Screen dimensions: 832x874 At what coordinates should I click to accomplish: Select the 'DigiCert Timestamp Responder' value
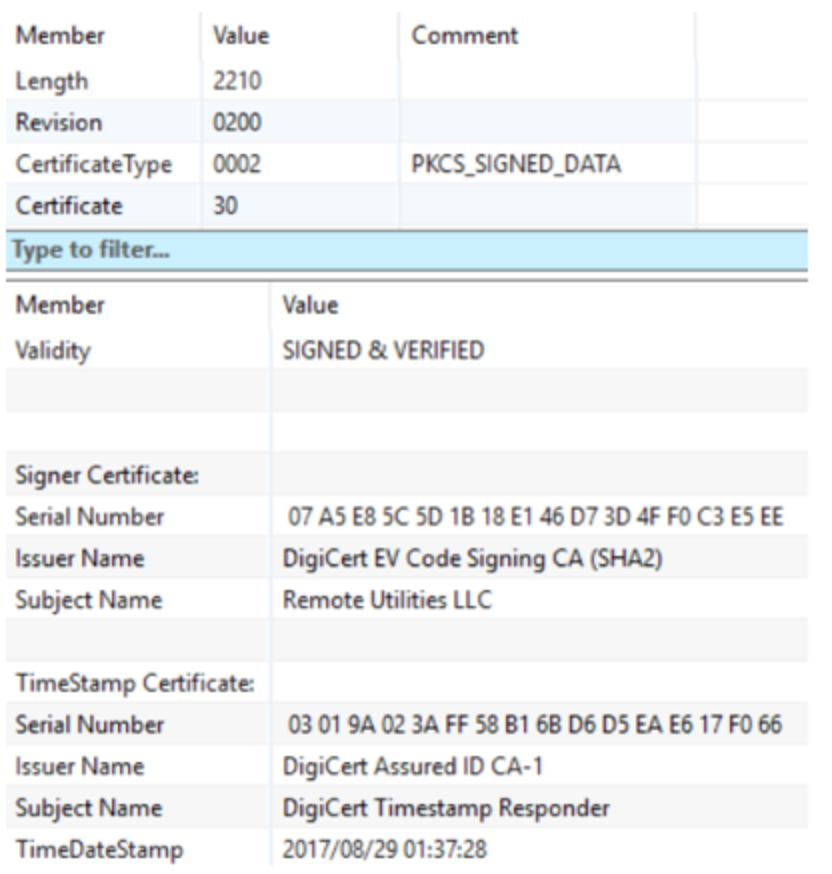[446, 808]
